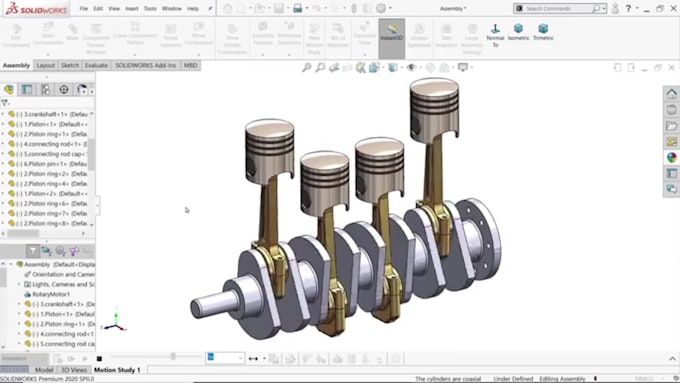Expand 4.connecting rod<1> in motion study tree
The height and width of the screenshot is (383, 680).
(19, 334)
